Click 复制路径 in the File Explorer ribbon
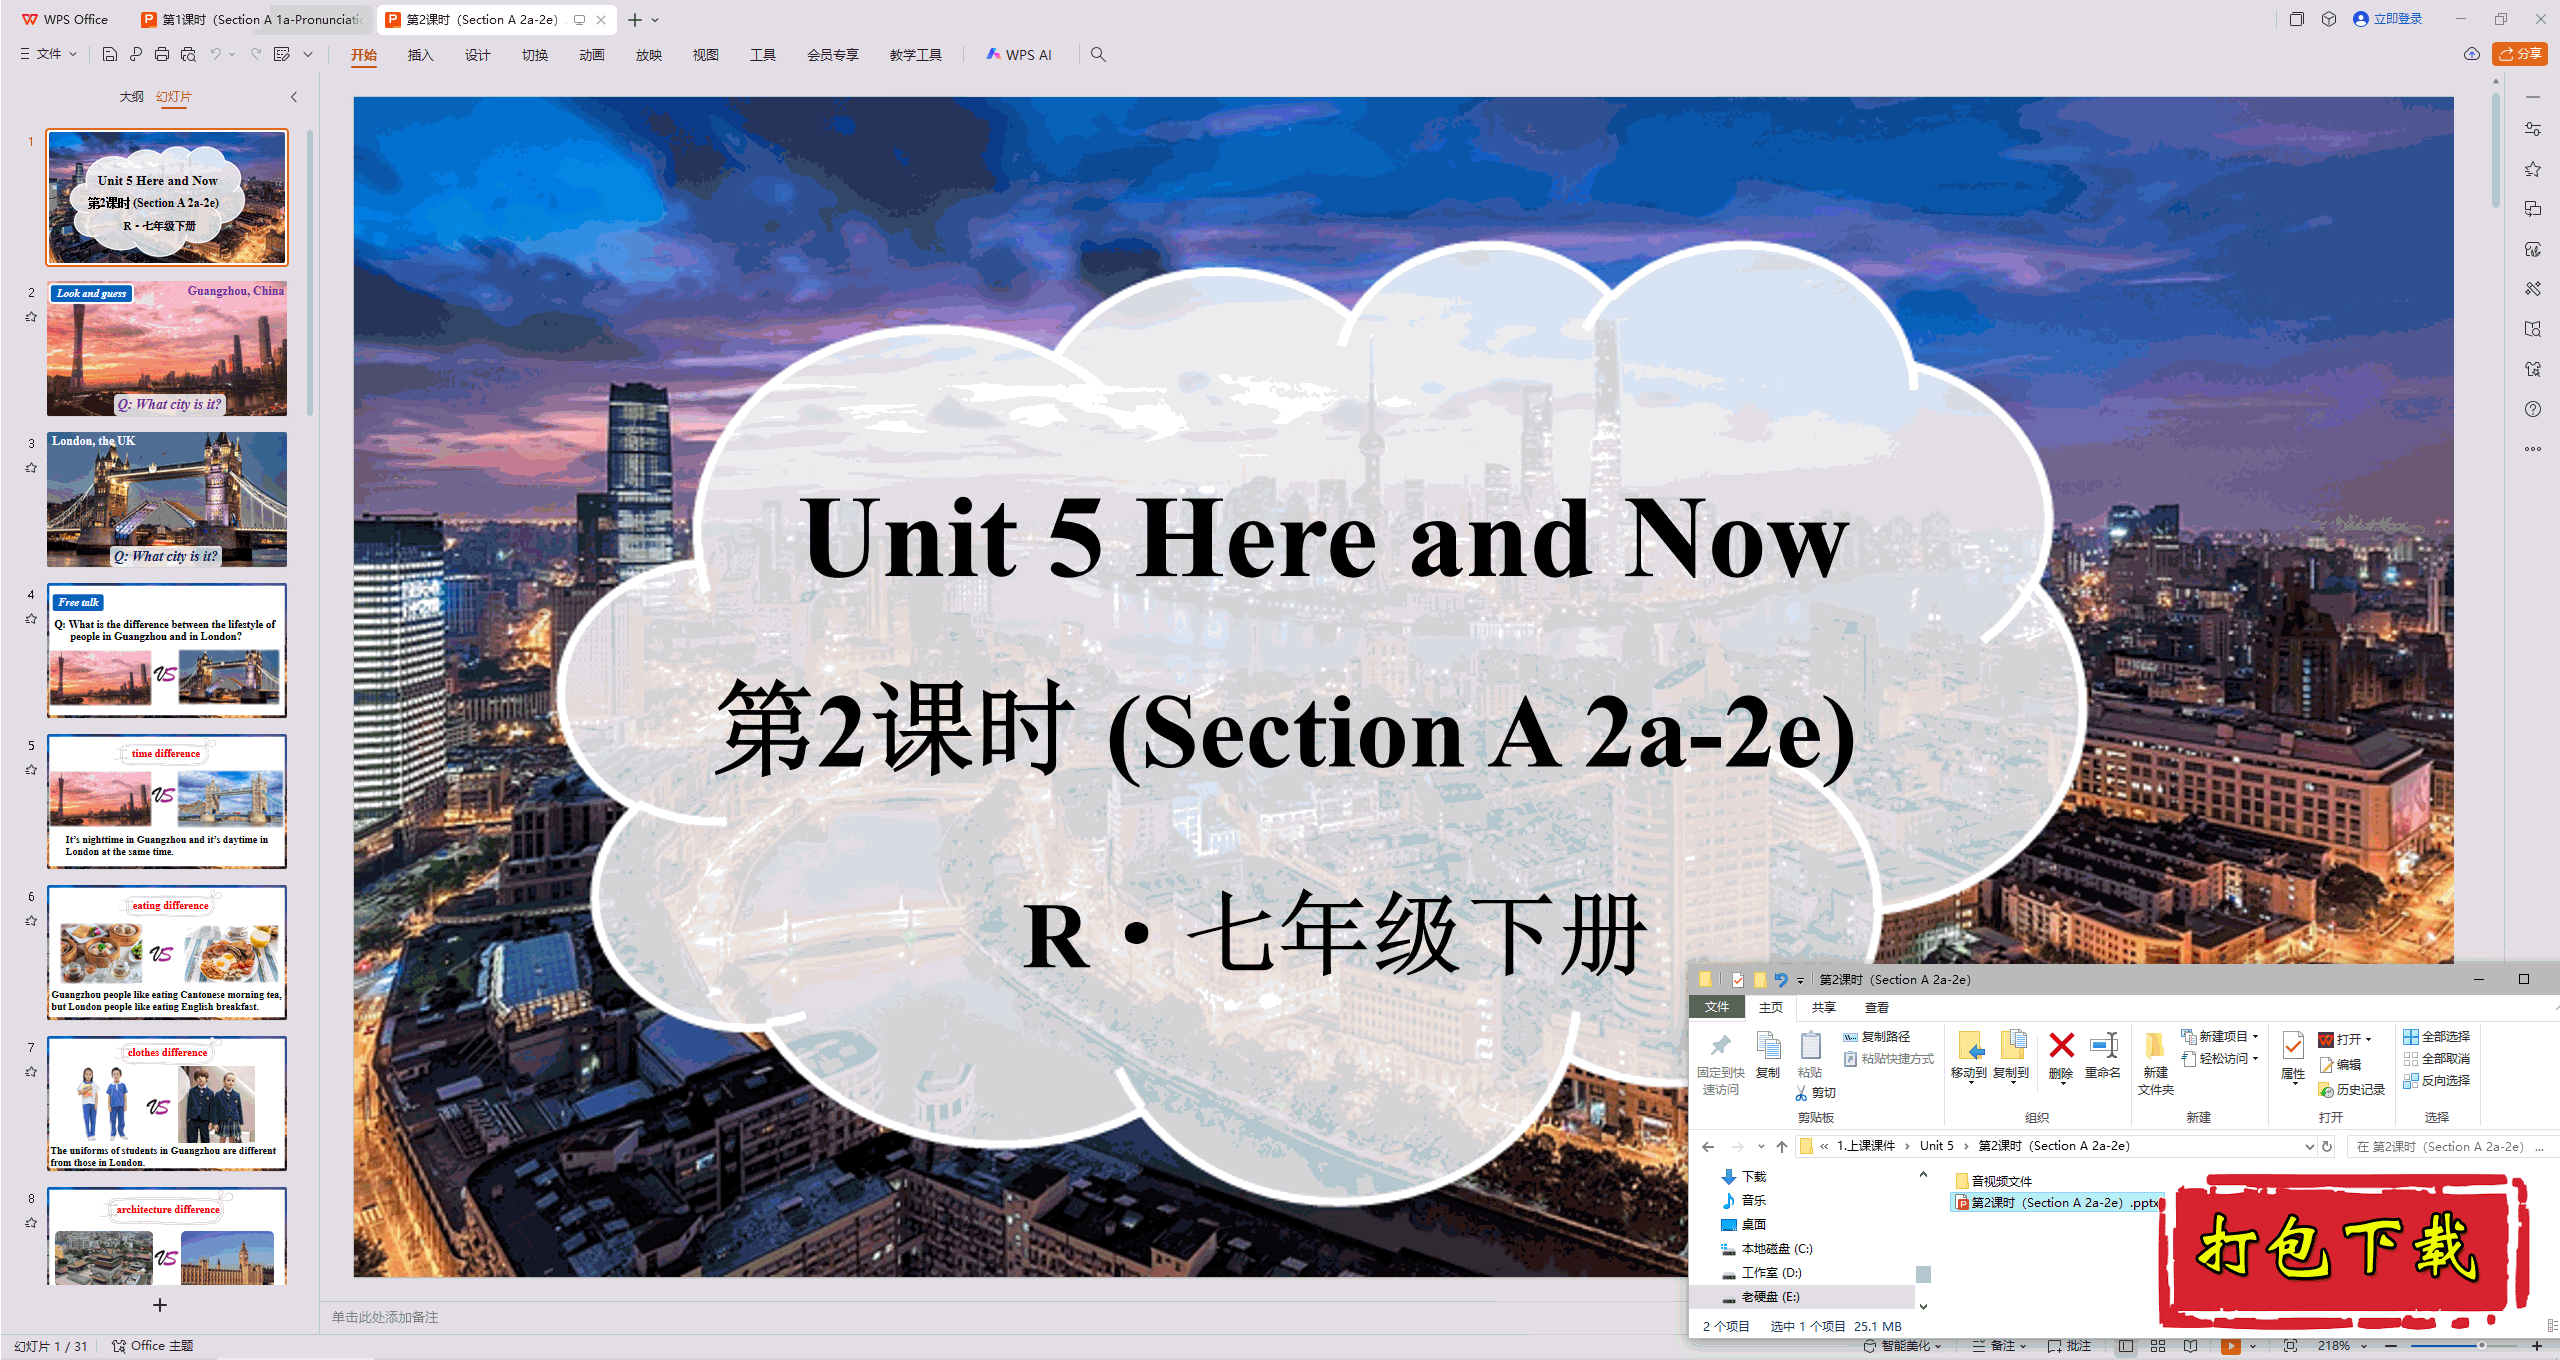 pos(1877,1036)
